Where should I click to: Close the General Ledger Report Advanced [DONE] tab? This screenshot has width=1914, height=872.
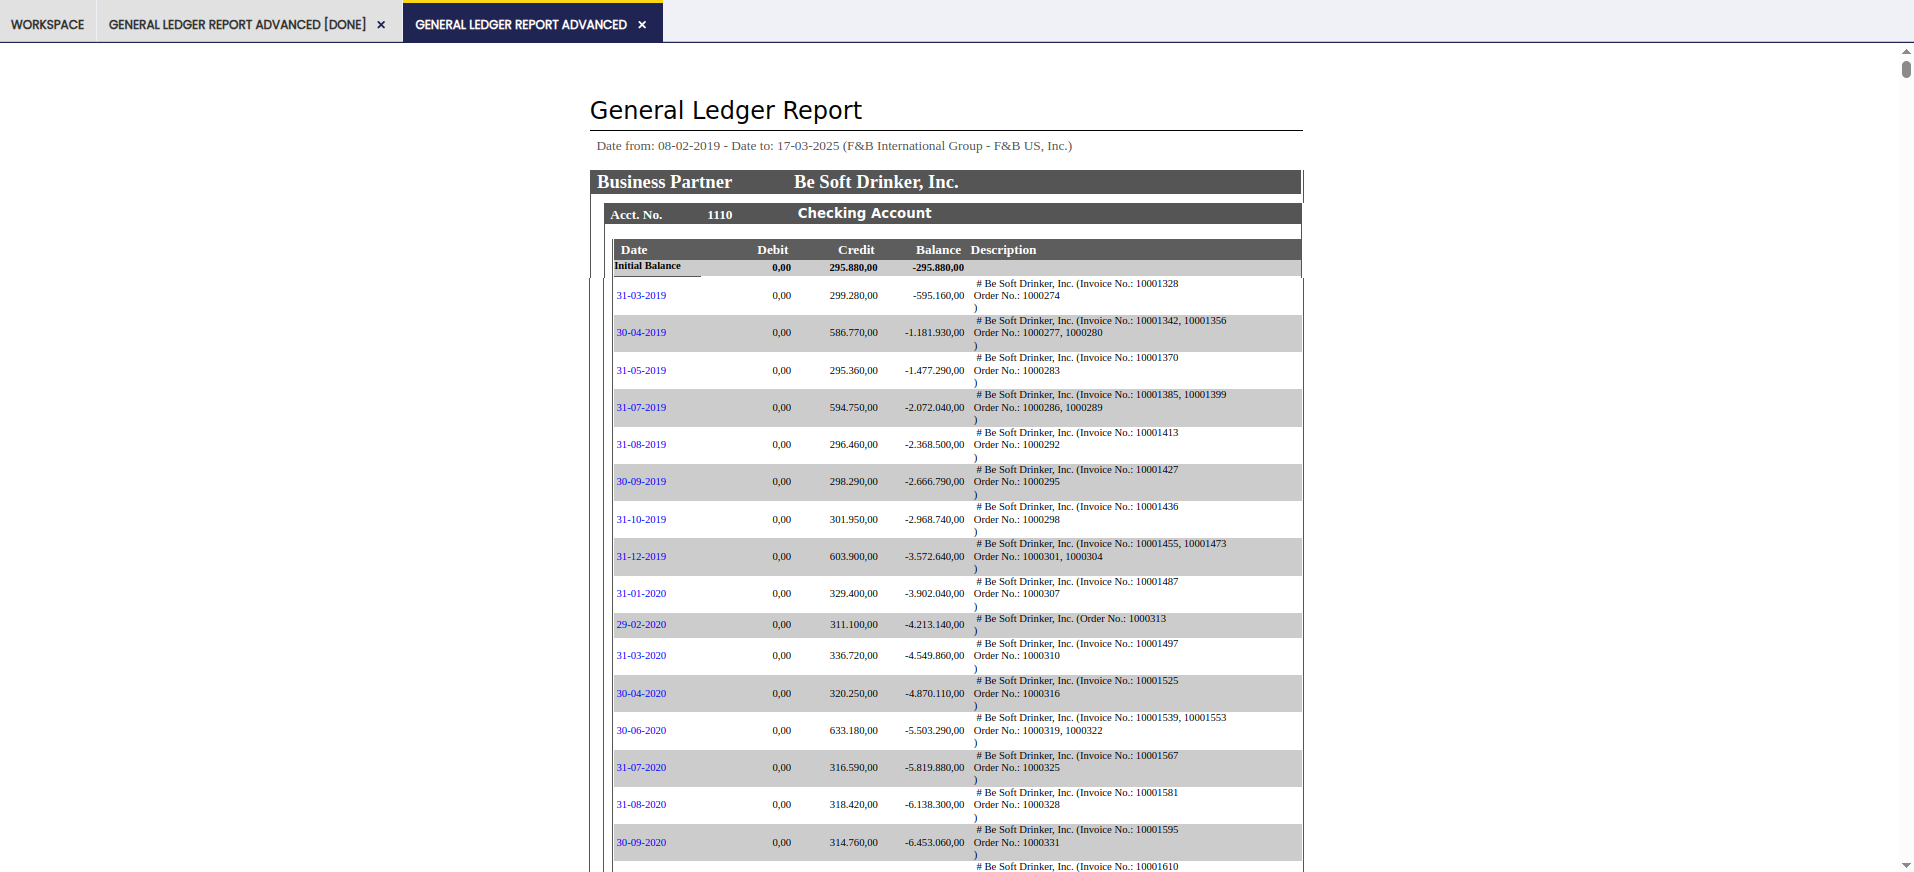pyautogui.click(x=381, y=25)
